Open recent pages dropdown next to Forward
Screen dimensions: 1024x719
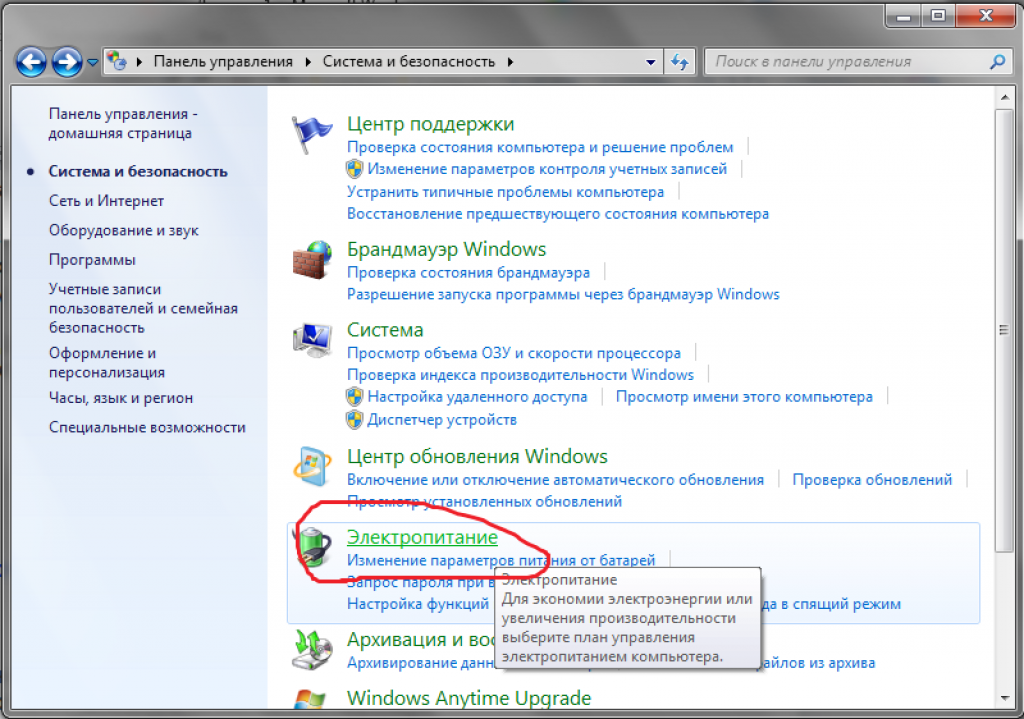click(x=93, y=63)
